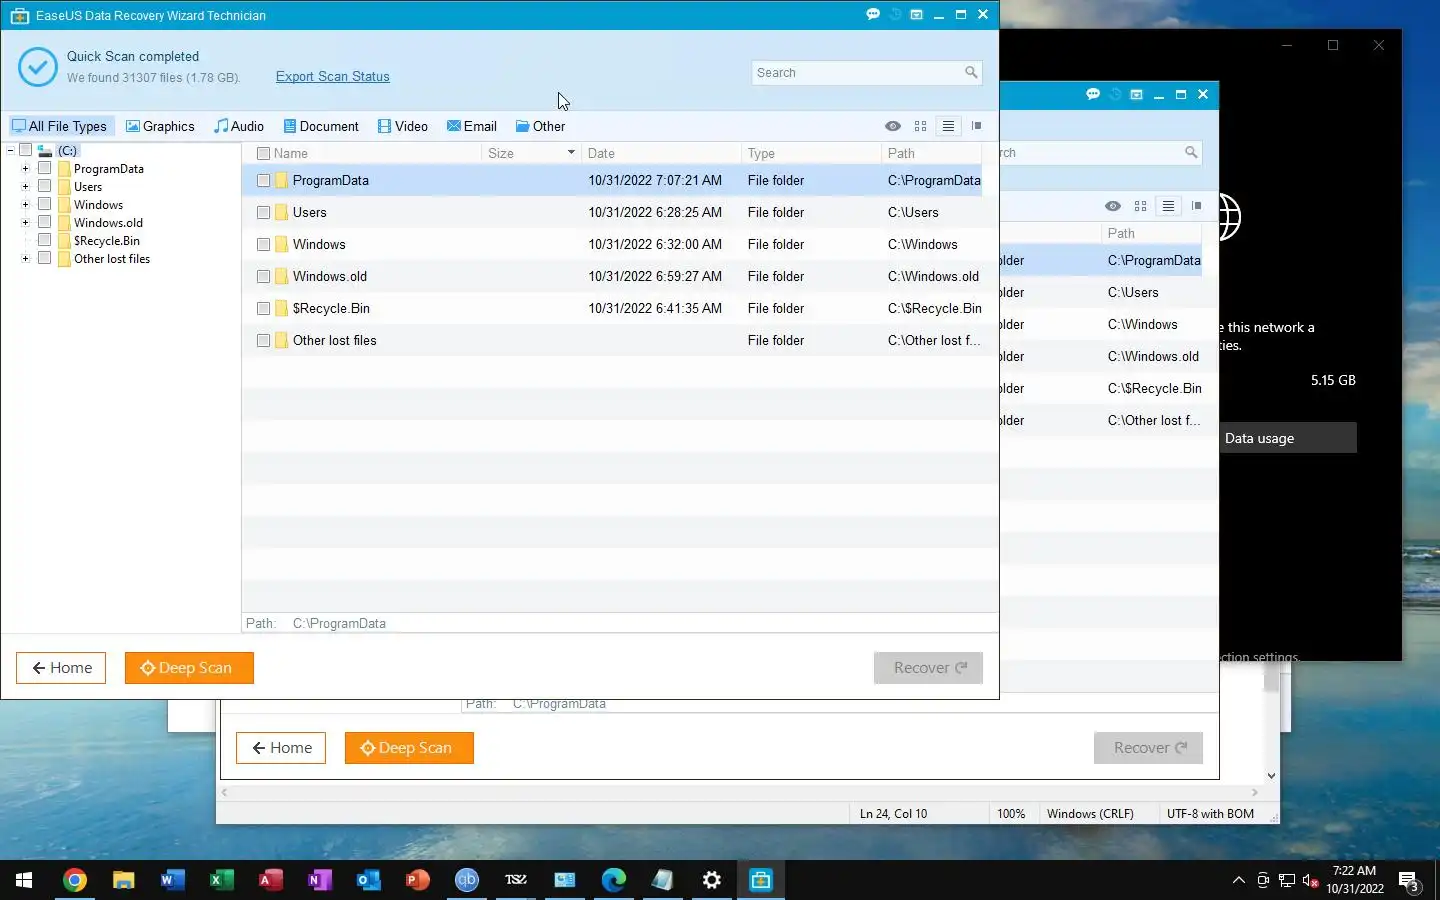This screenshot has height=900, width=1440.
Task: Switch to the Document file type tab
Action: coord(321,126)
